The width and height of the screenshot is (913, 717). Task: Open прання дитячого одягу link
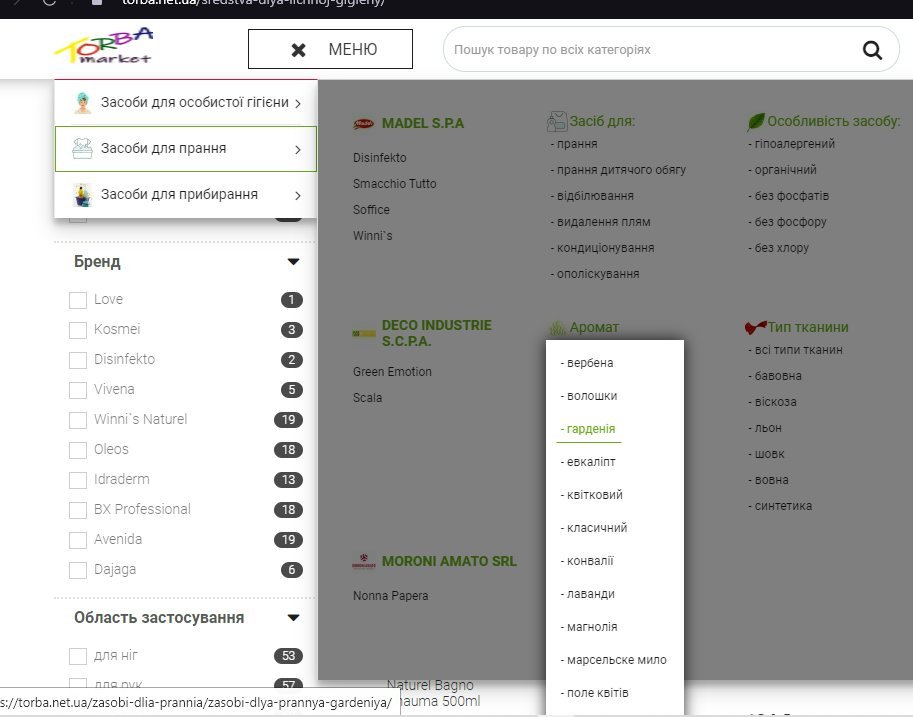[x=618, y=170]
